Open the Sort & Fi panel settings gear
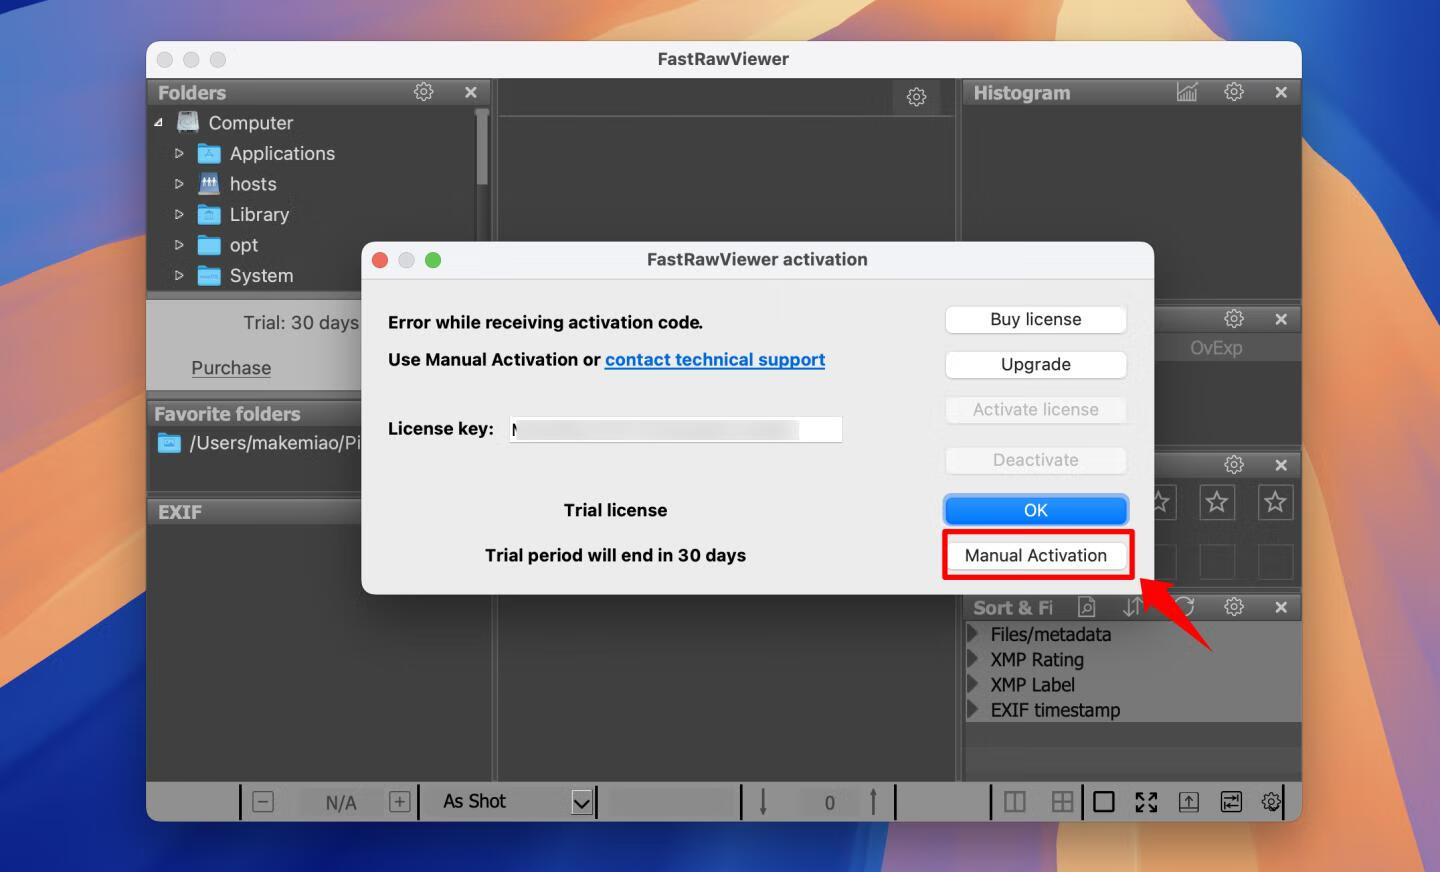Viewport: 1440px width, 872px height. point(1234,607)
